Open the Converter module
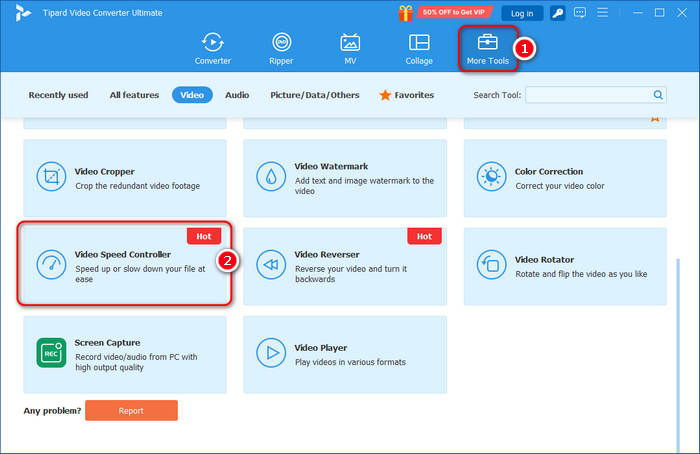This screenshot has height=454, width=700. [212, 49]
